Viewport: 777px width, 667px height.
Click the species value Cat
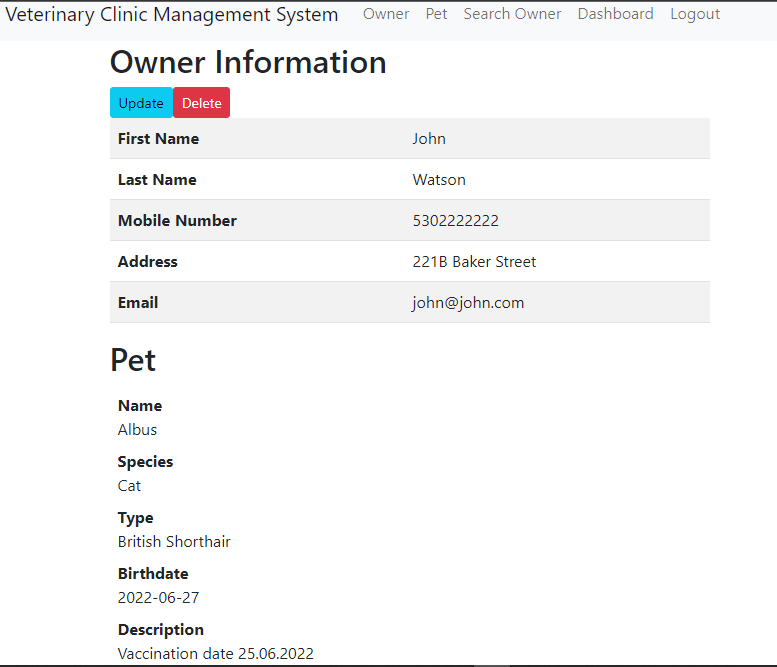pyautogui.click(x=129, y=486)
